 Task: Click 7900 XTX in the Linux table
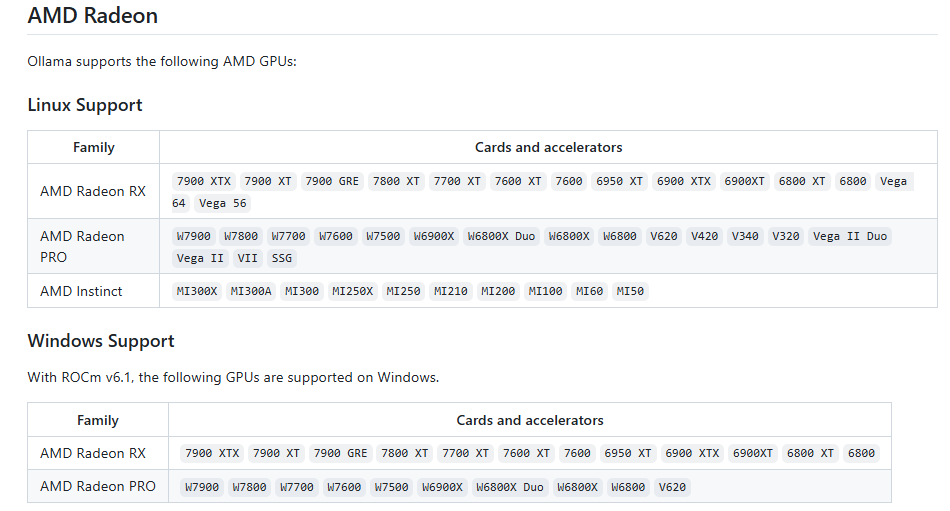(204, 181)
